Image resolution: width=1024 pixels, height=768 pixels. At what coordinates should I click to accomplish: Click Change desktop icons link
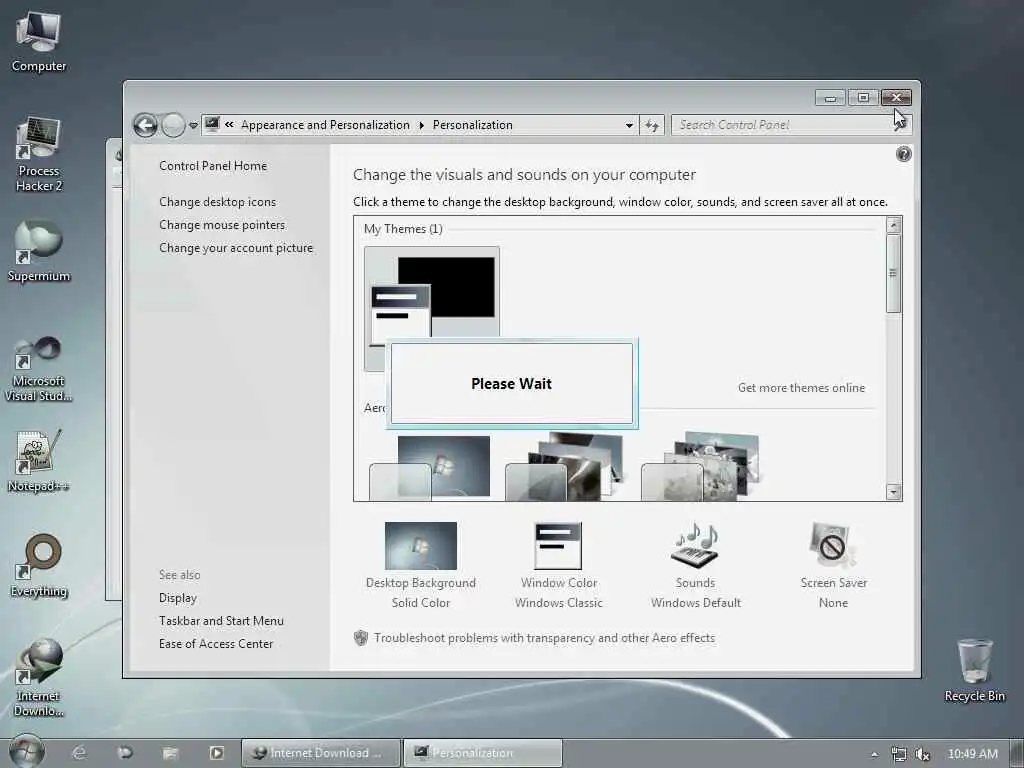217,202
